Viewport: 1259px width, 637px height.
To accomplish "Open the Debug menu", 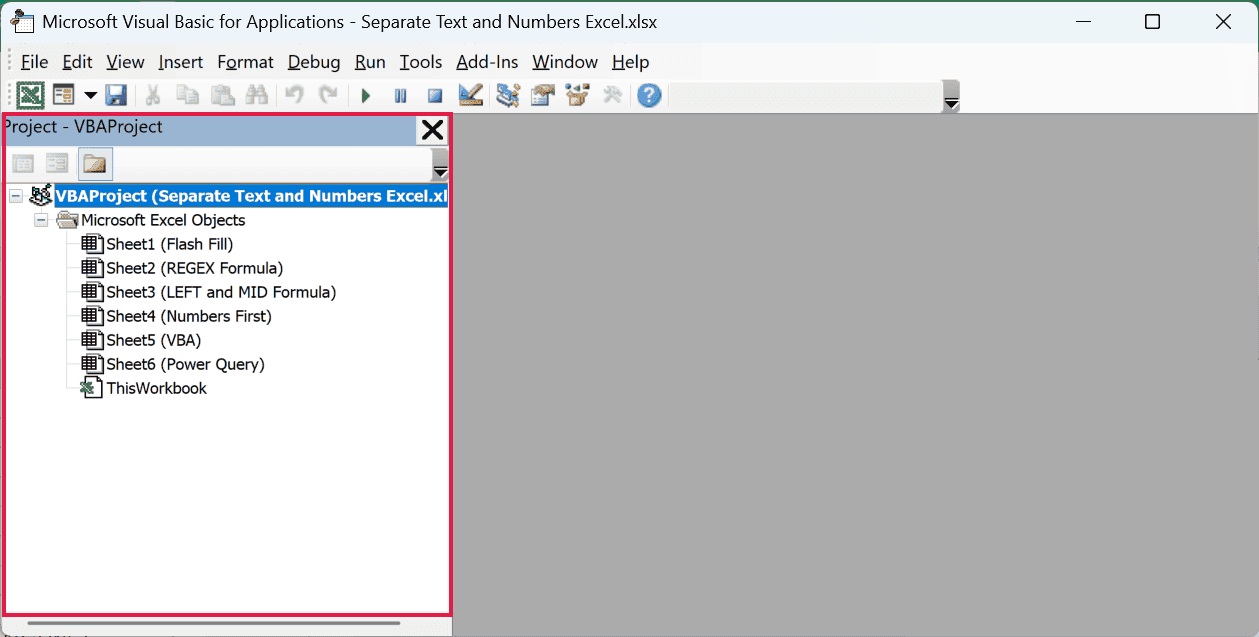I will 314,62.
